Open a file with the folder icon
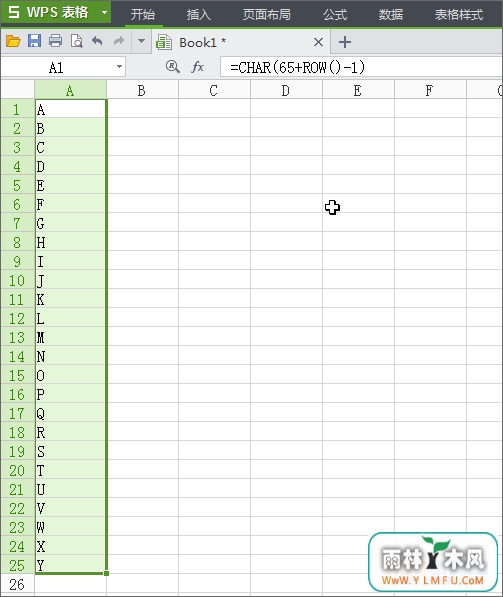Screen dimensions: 503x597 click(x=13, y=41)
